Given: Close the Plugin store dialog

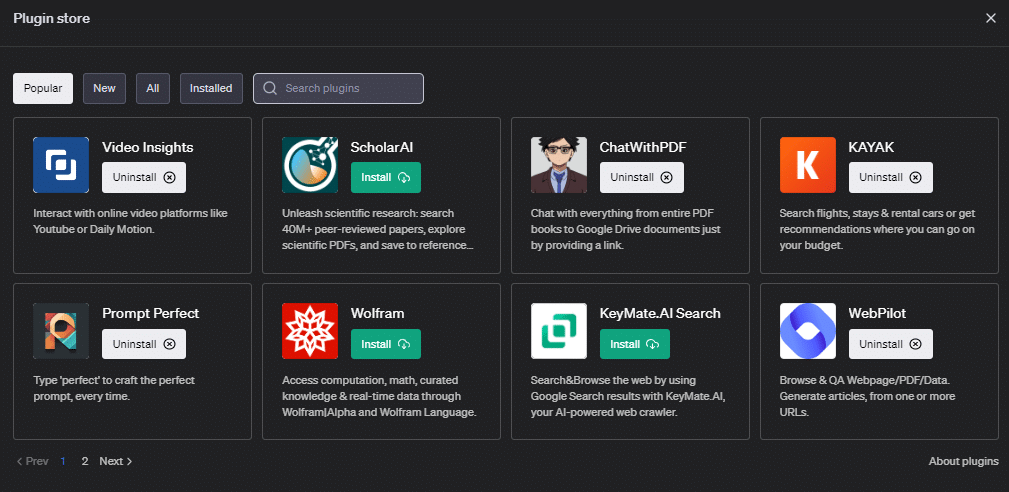Looking at the screenshot, I should [990, 19].
